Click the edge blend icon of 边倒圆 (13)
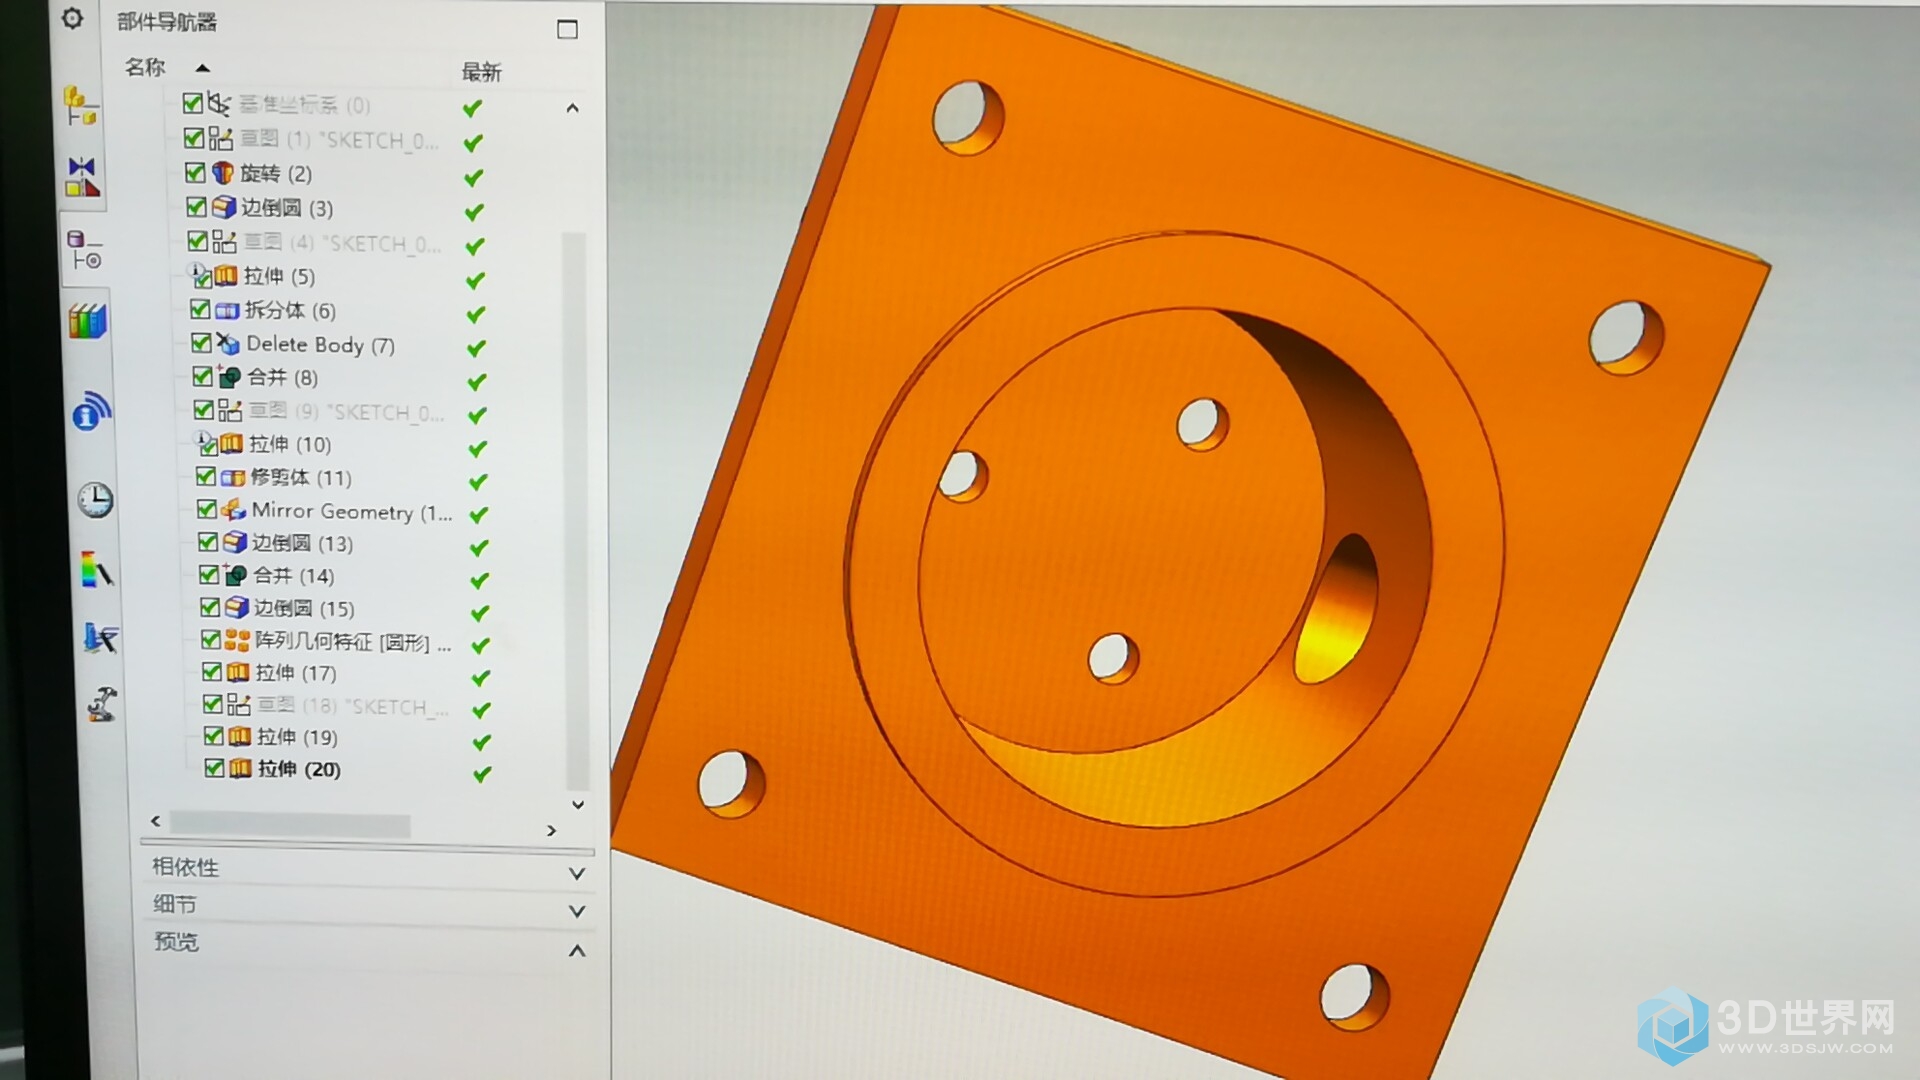Screen dimensions: 1920x1080 (235, 542)
